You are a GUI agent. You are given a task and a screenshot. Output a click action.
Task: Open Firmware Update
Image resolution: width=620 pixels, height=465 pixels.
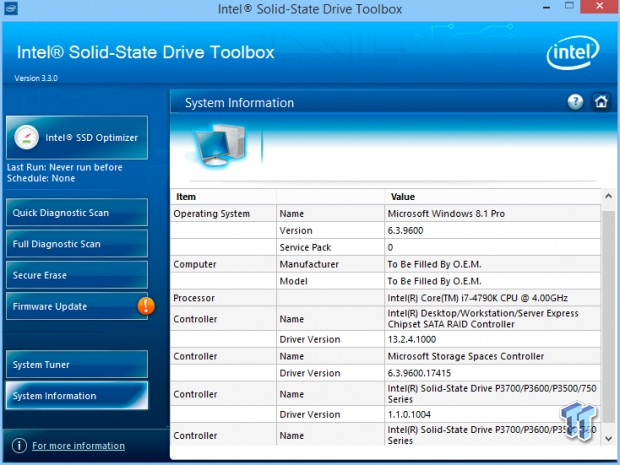(77, 306)
